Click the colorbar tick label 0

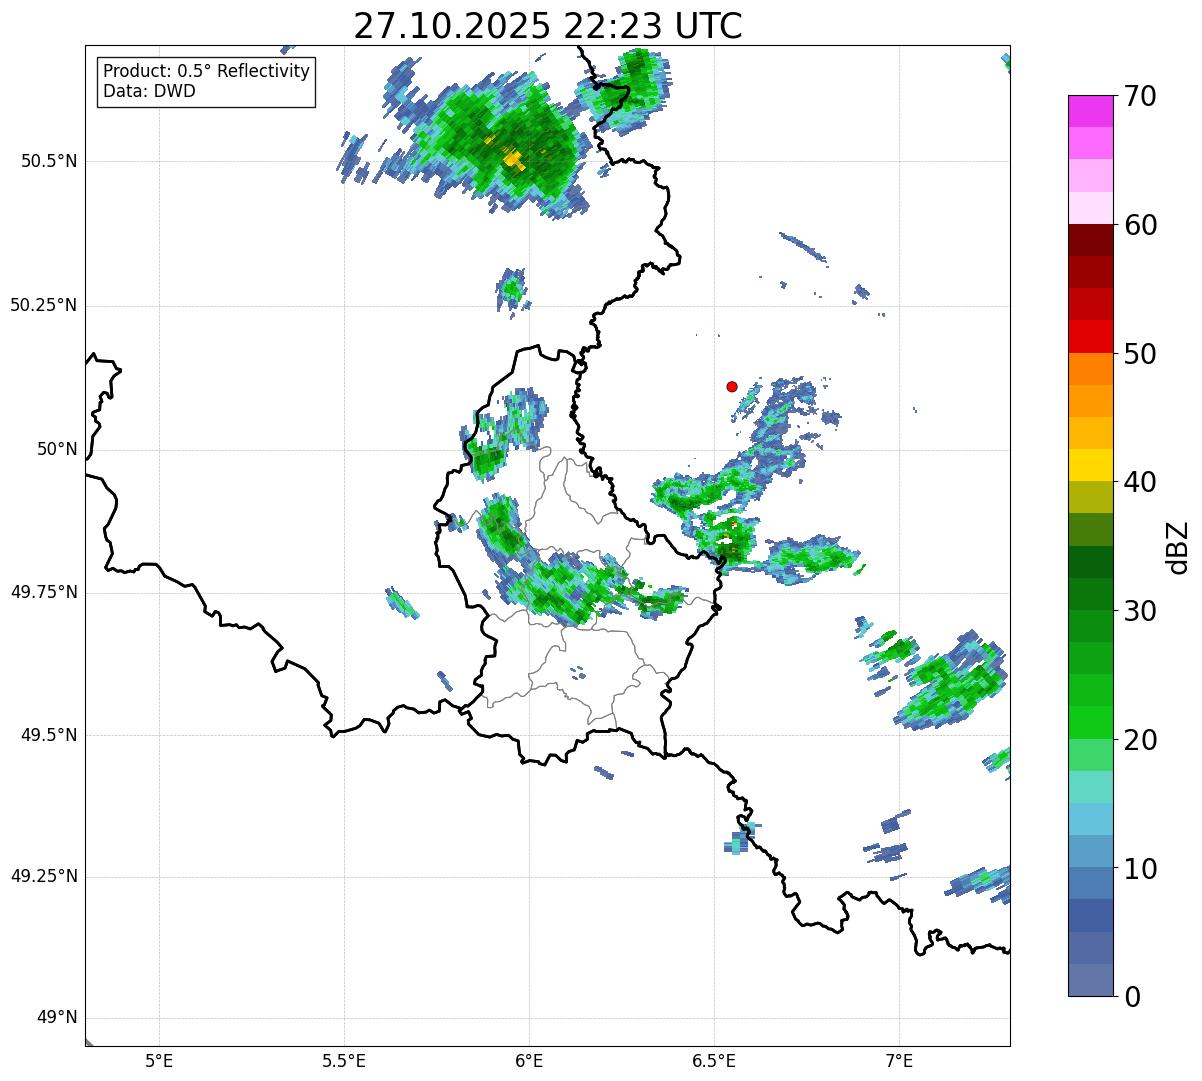click(1132, 997)
